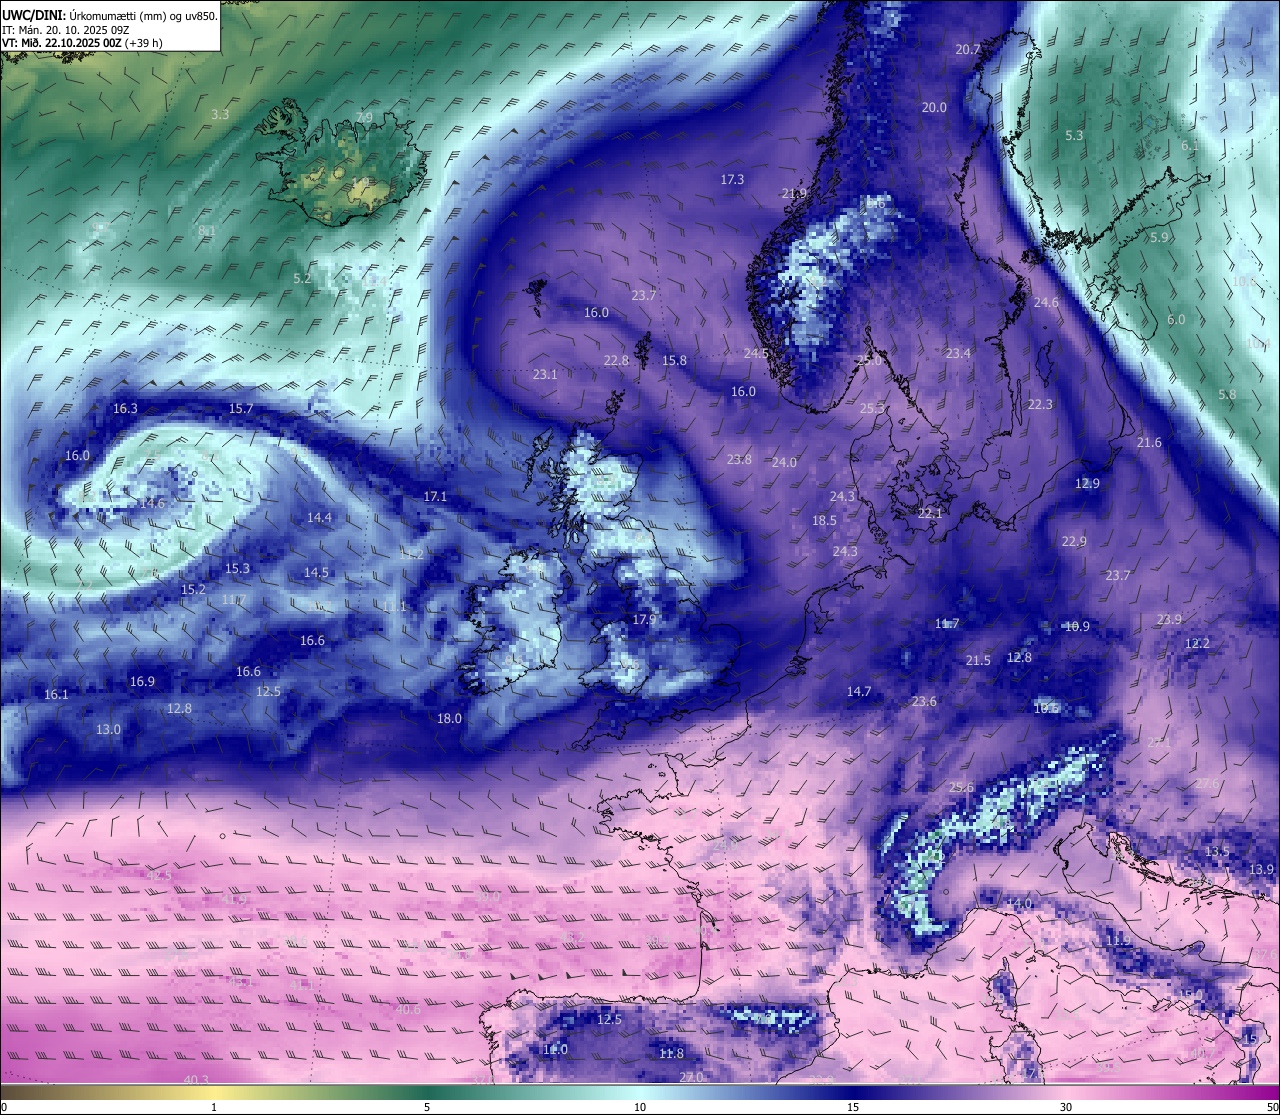Click the 22.1 value over Denmark

pyautogui.click(x=931, y=513)
